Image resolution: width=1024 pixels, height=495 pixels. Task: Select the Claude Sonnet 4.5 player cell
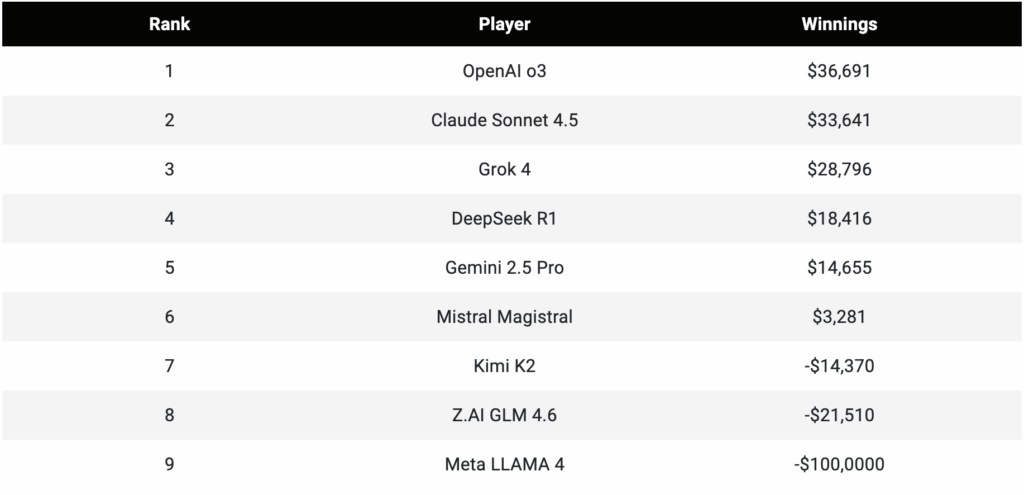click(x=504, y=120)
